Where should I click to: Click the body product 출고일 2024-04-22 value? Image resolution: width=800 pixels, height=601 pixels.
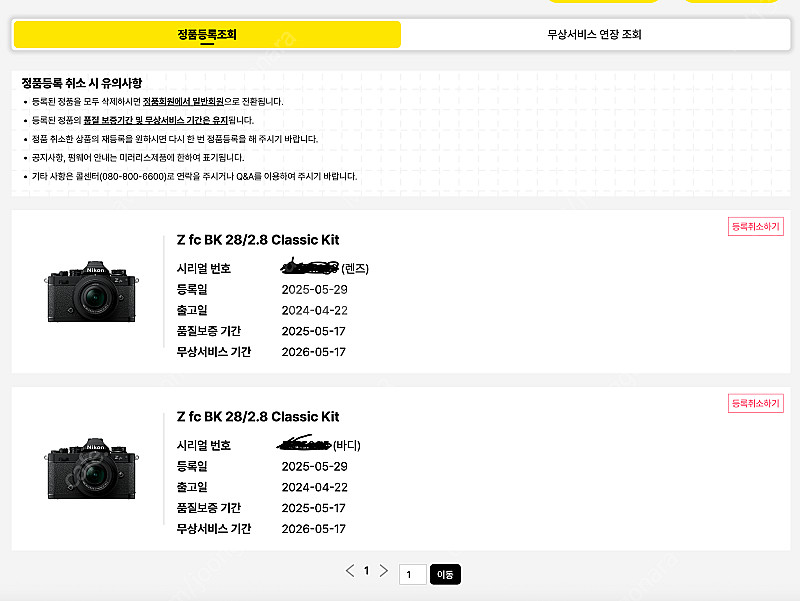[314, 488]
